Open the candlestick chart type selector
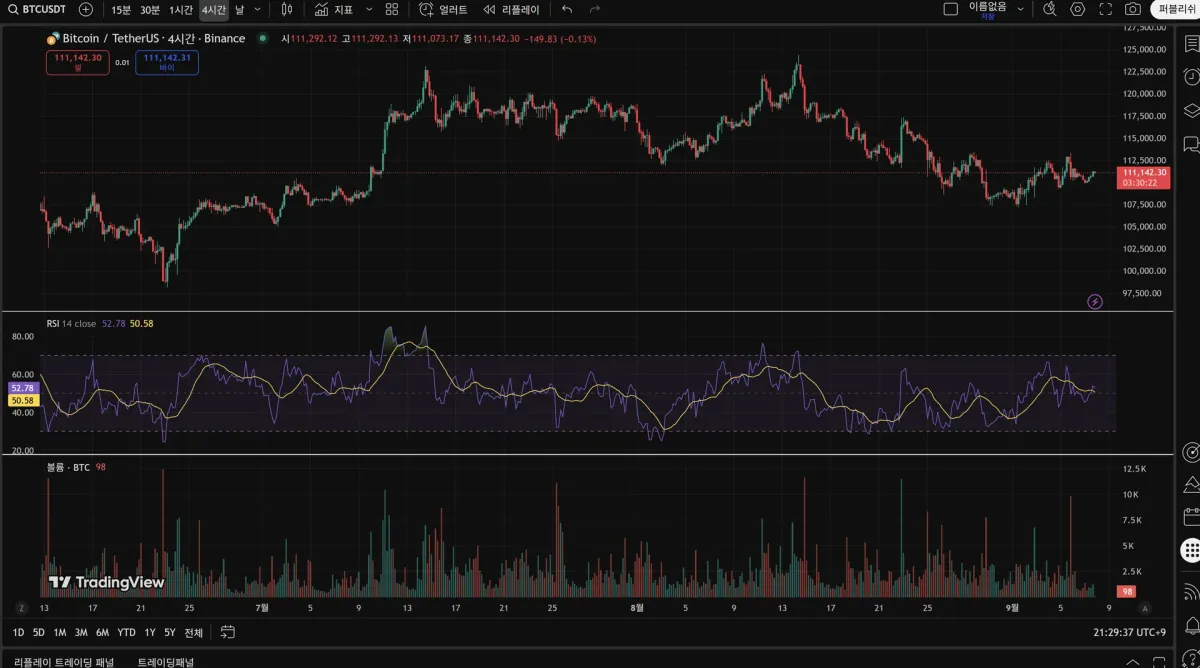The height and width of the screenshot is (668, 1200). pyautogui.click(x=287, y=9)
